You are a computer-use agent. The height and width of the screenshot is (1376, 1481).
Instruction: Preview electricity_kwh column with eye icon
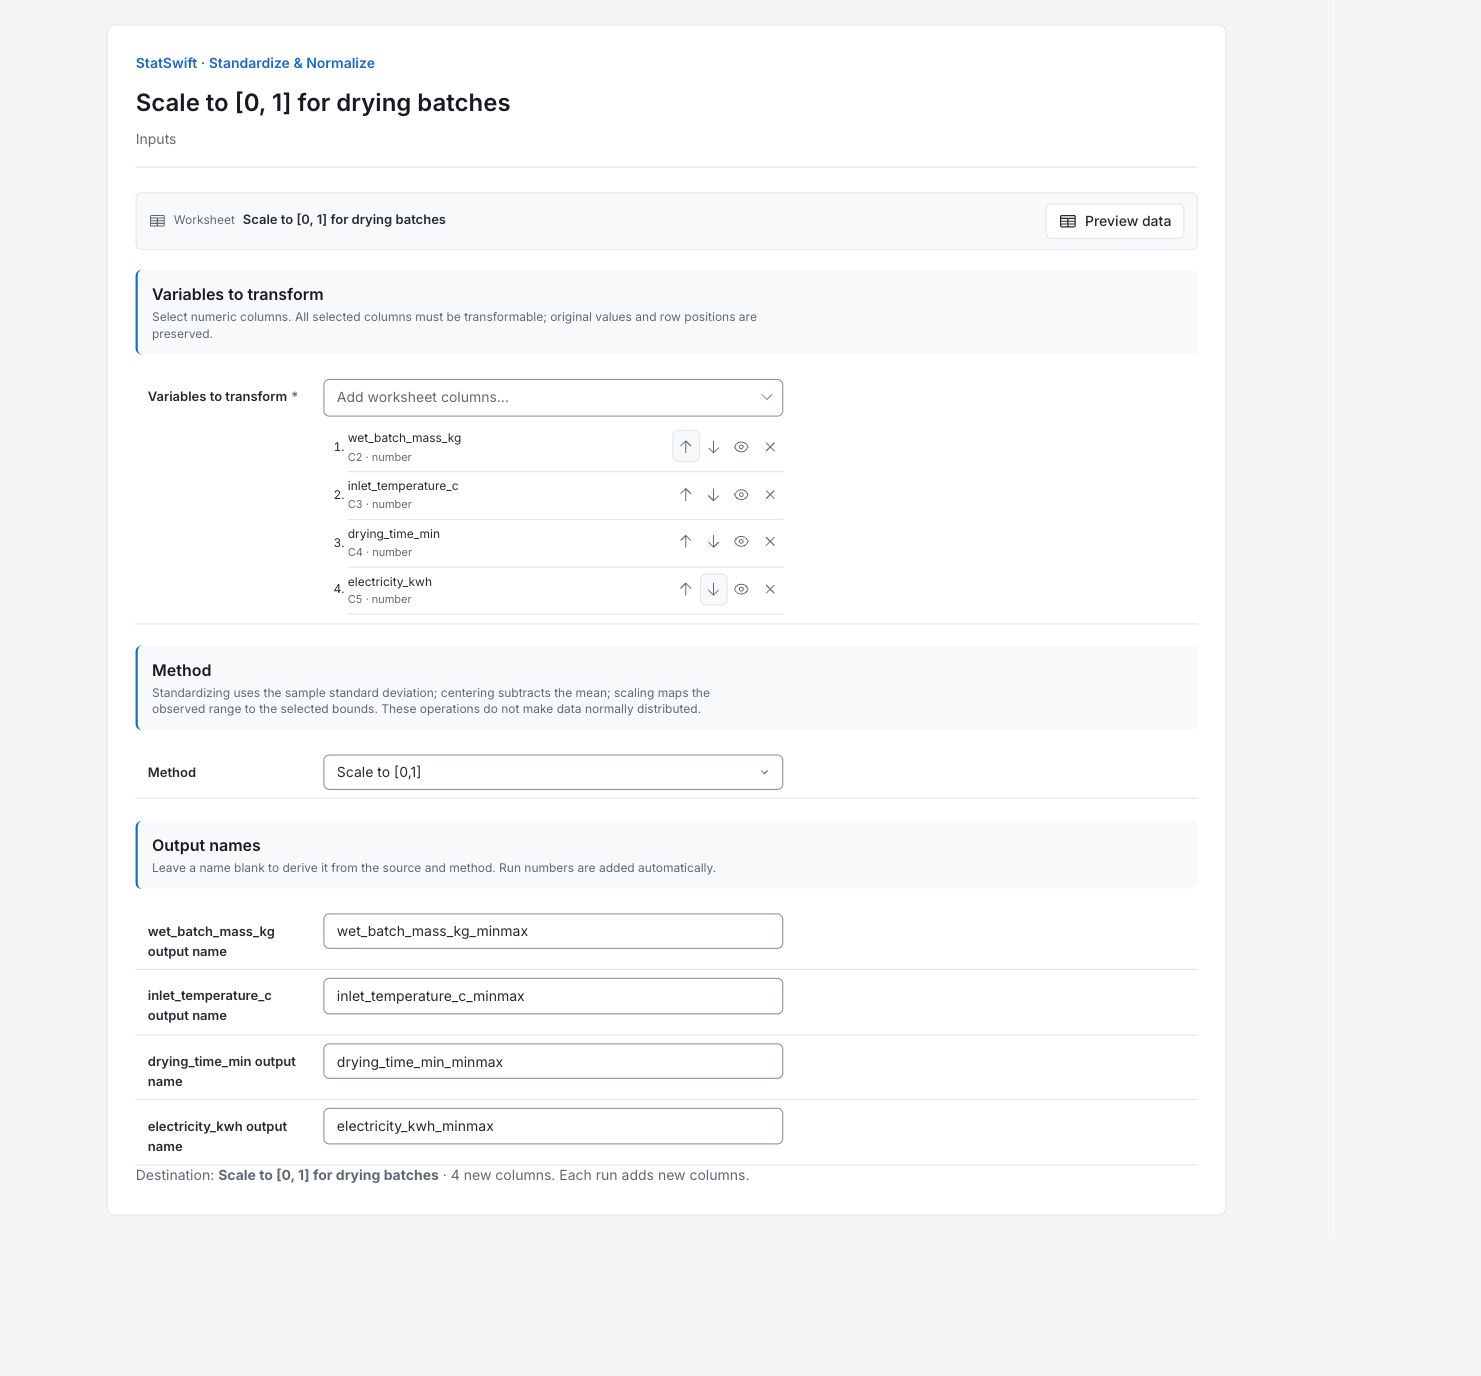741,589
